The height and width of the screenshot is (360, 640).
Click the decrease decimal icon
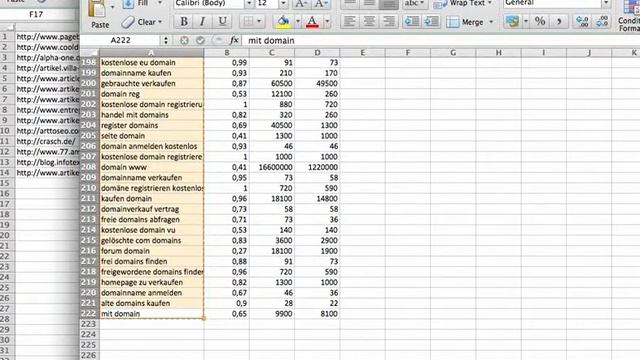[602, 21]
